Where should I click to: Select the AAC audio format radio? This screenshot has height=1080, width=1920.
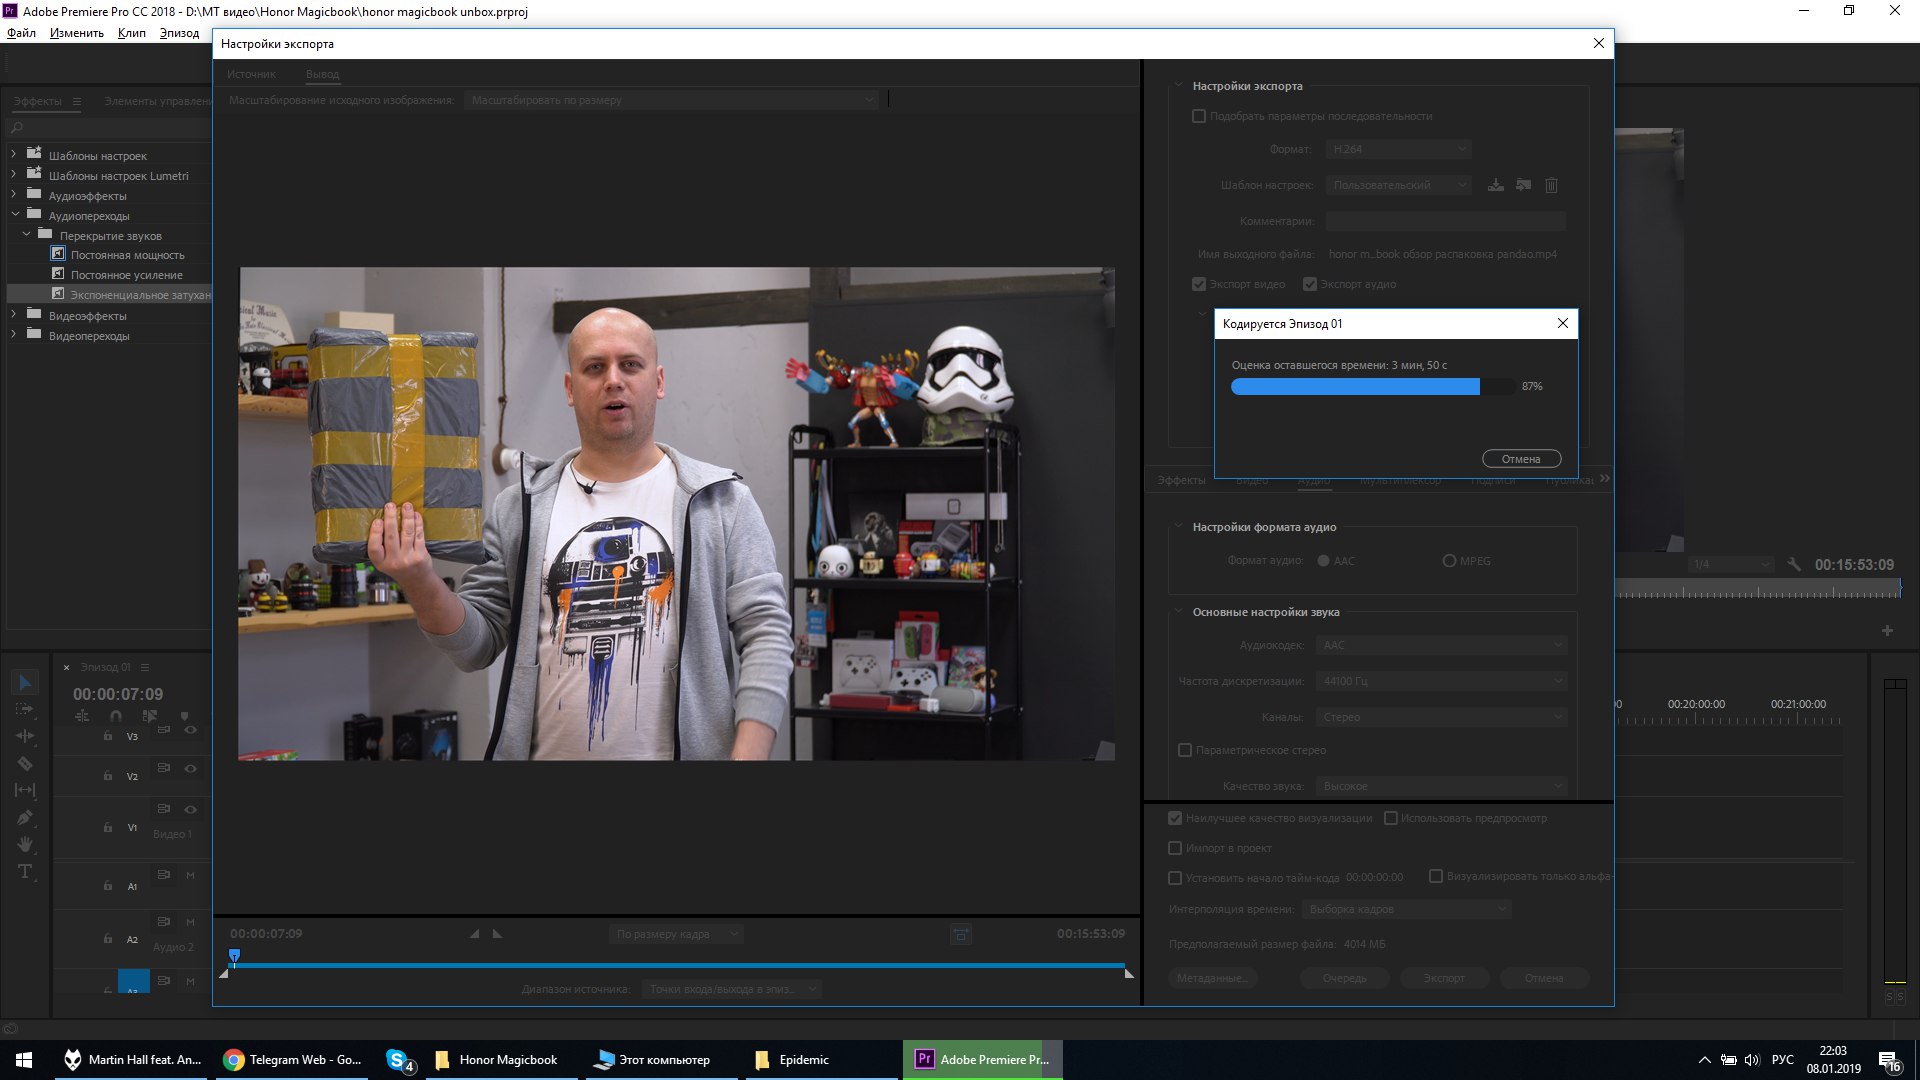pos(1324,561)
